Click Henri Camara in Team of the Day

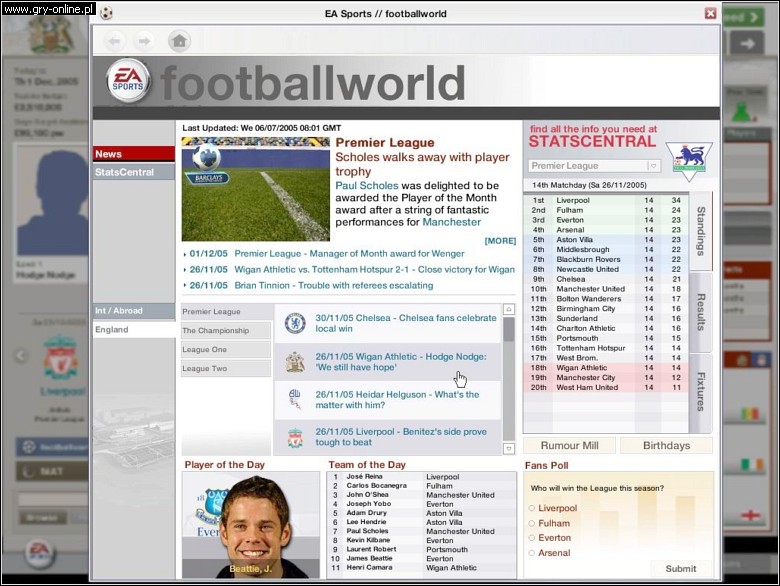coord(369,568)
